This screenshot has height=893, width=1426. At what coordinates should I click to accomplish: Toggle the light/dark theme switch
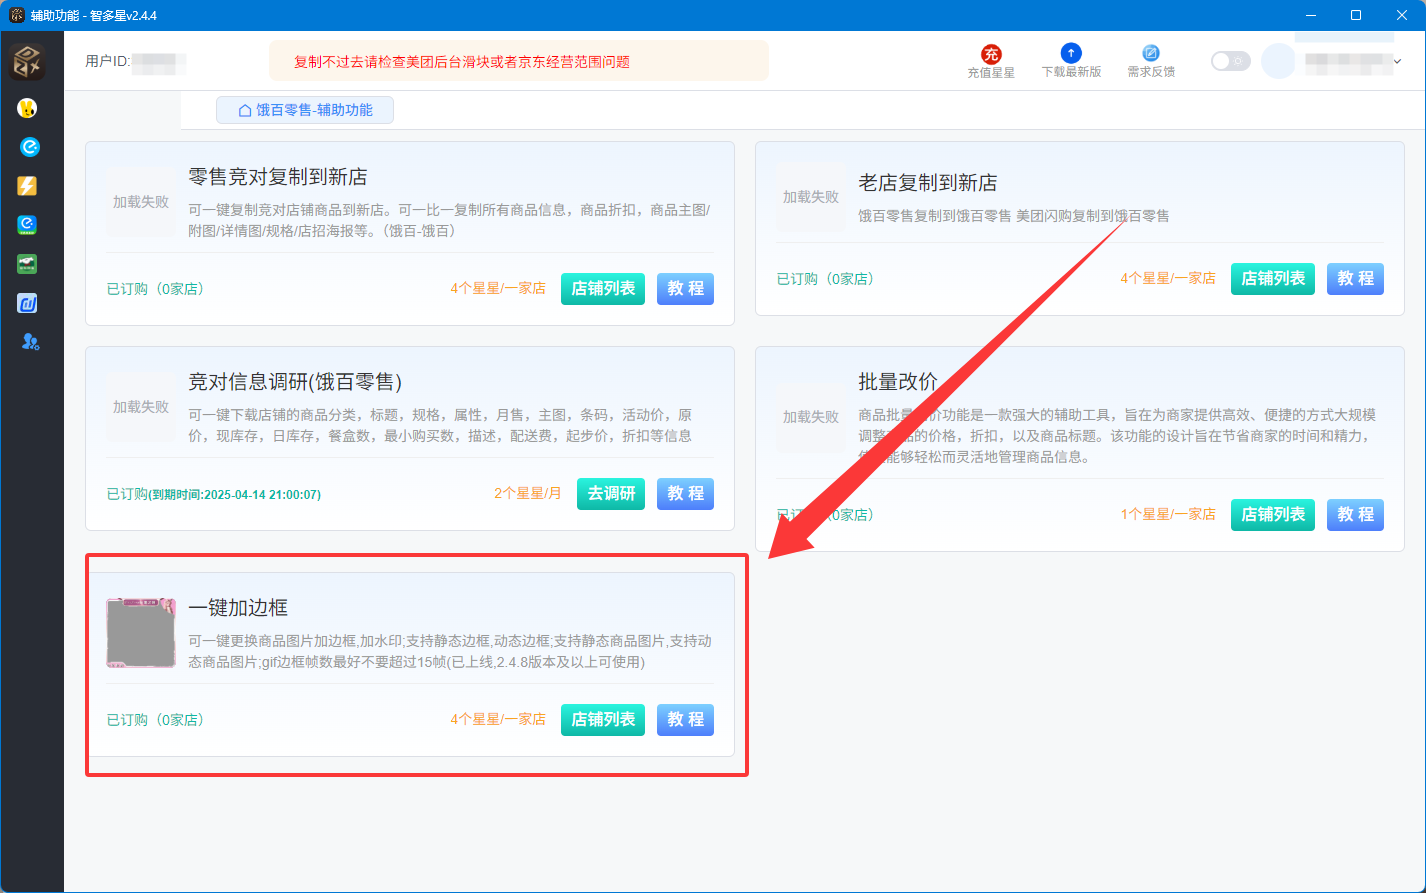(1229, 61)
